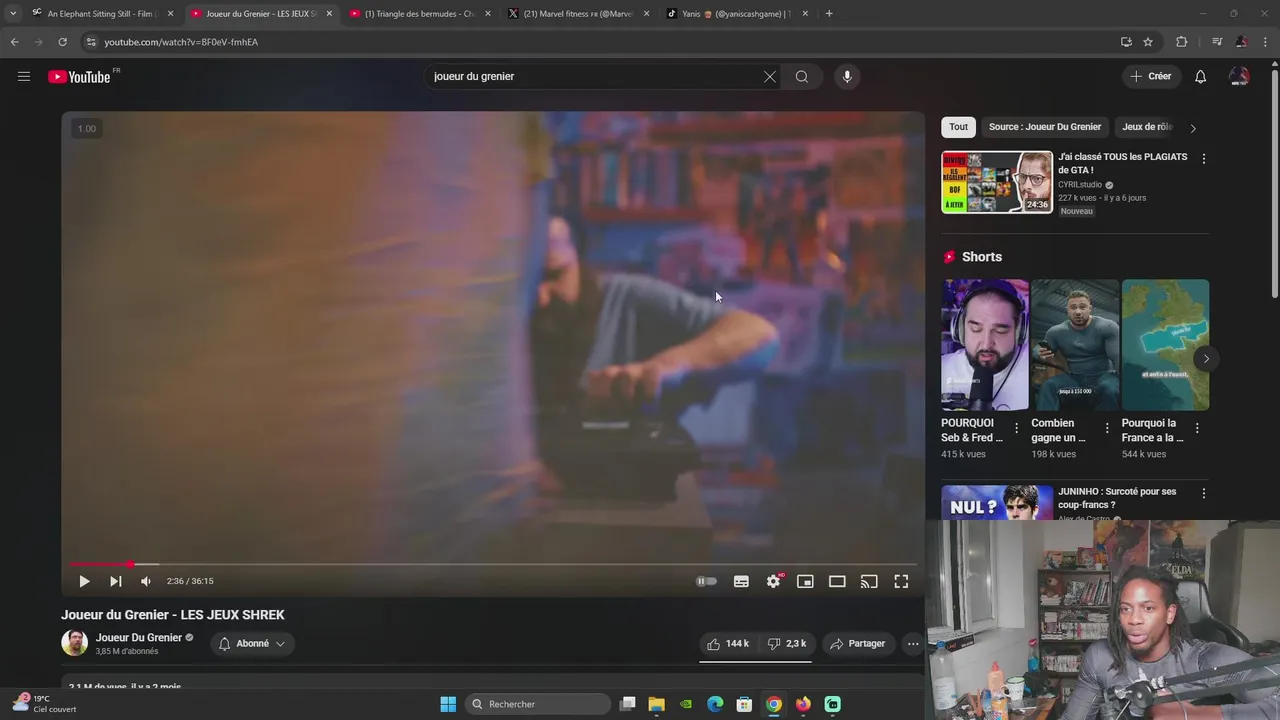The image size is (1280, 720).
Task: Bookmark this page with star
Action: point(1148,42)
